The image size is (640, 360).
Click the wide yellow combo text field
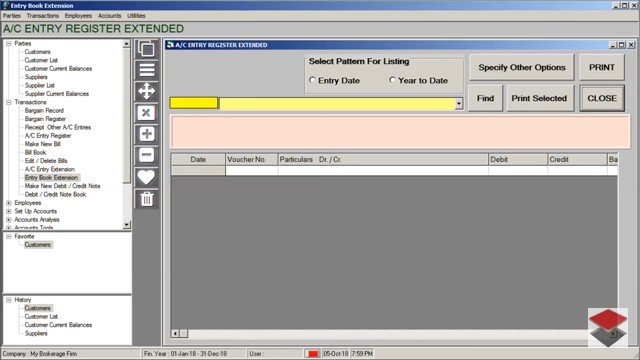(x=337, y=104)
